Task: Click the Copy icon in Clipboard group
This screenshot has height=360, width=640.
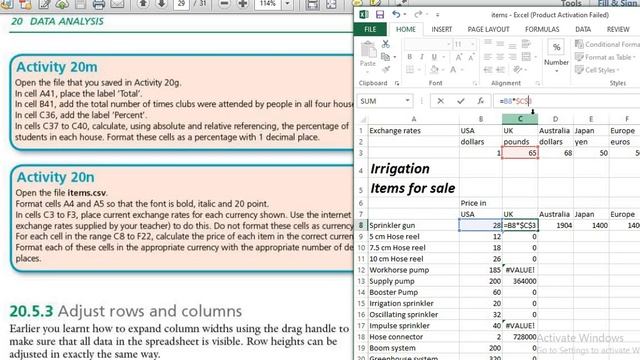Action: pos(385,57)
